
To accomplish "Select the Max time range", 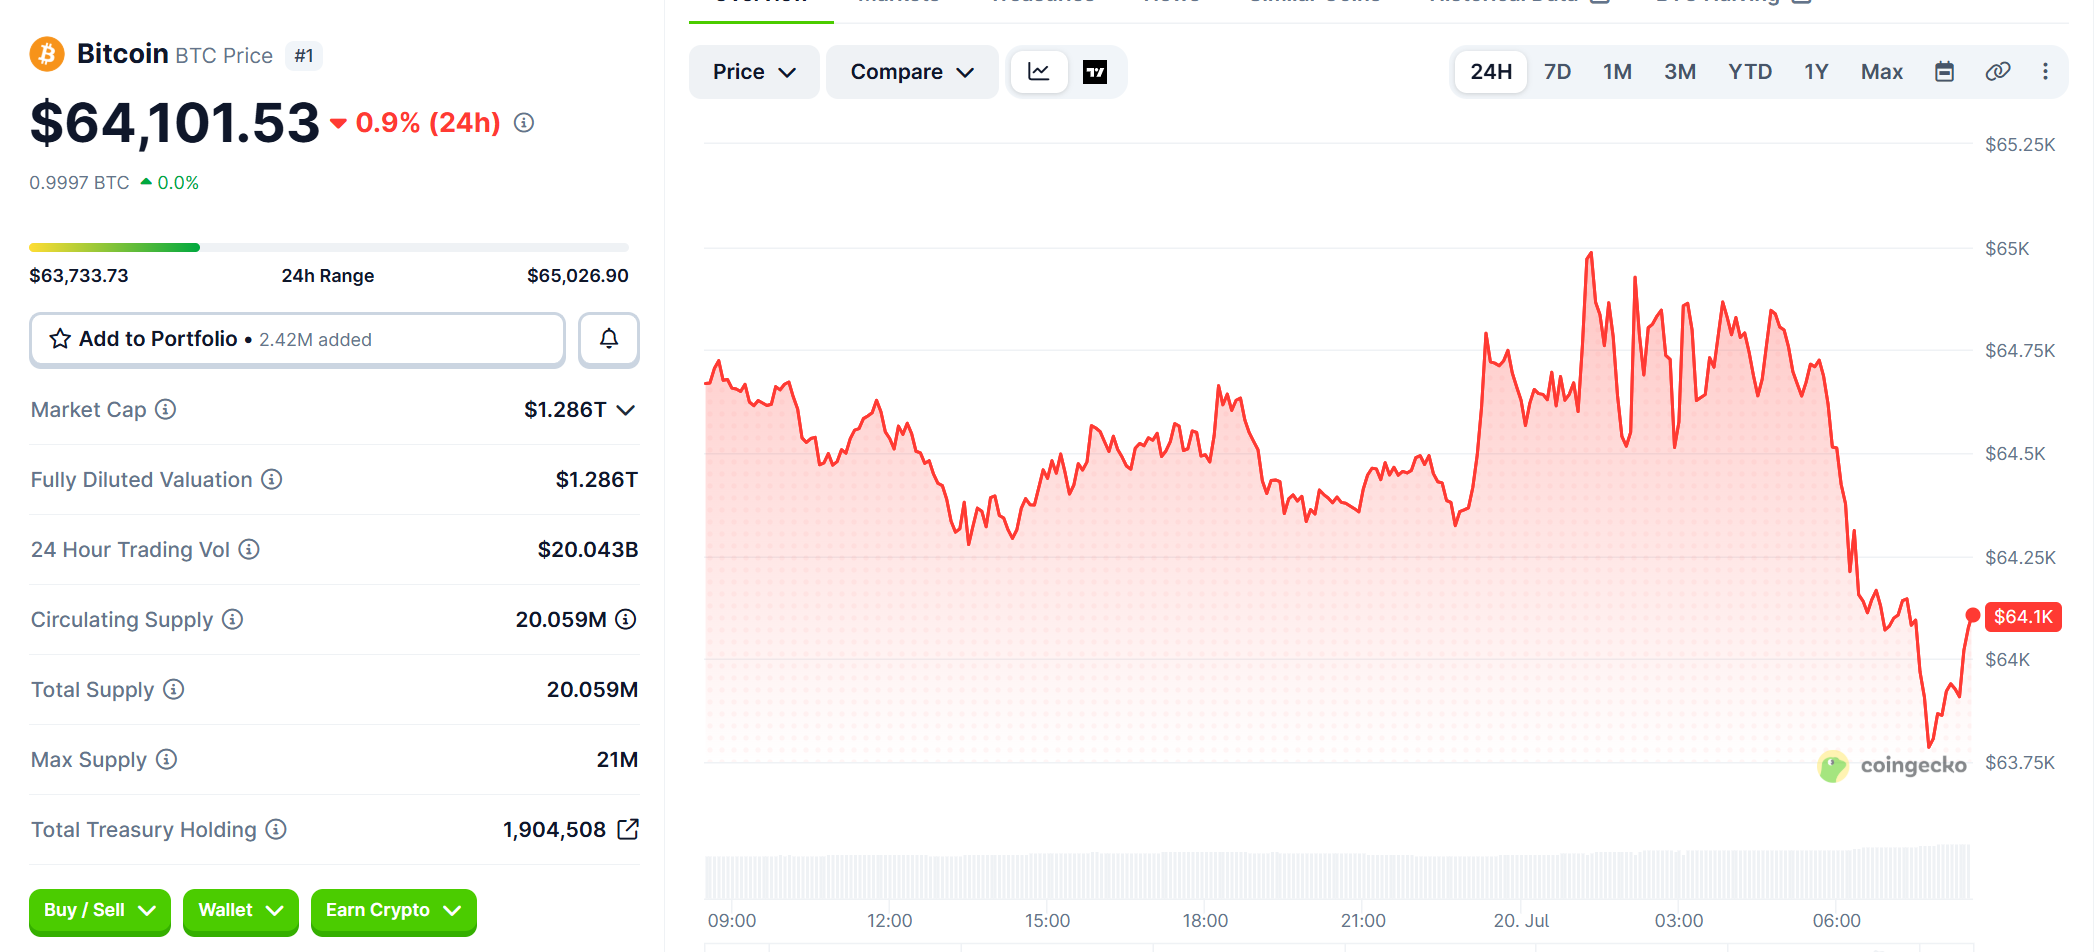I will [x=1882, y=72].
